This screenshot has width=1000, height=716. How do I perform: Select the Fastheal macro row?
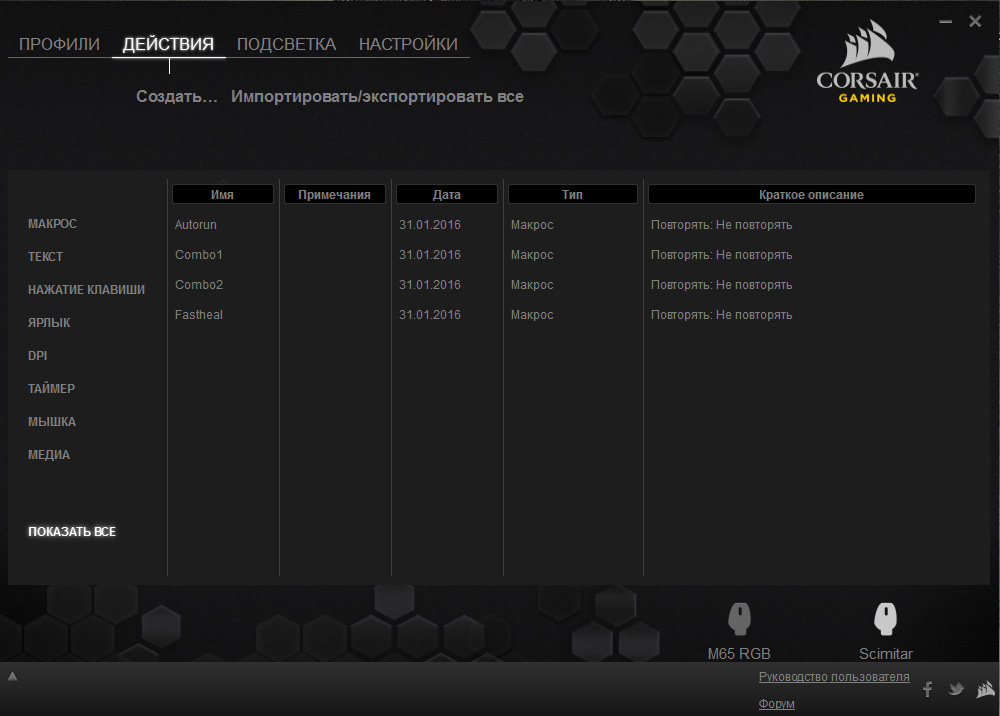tap(199, 315)
